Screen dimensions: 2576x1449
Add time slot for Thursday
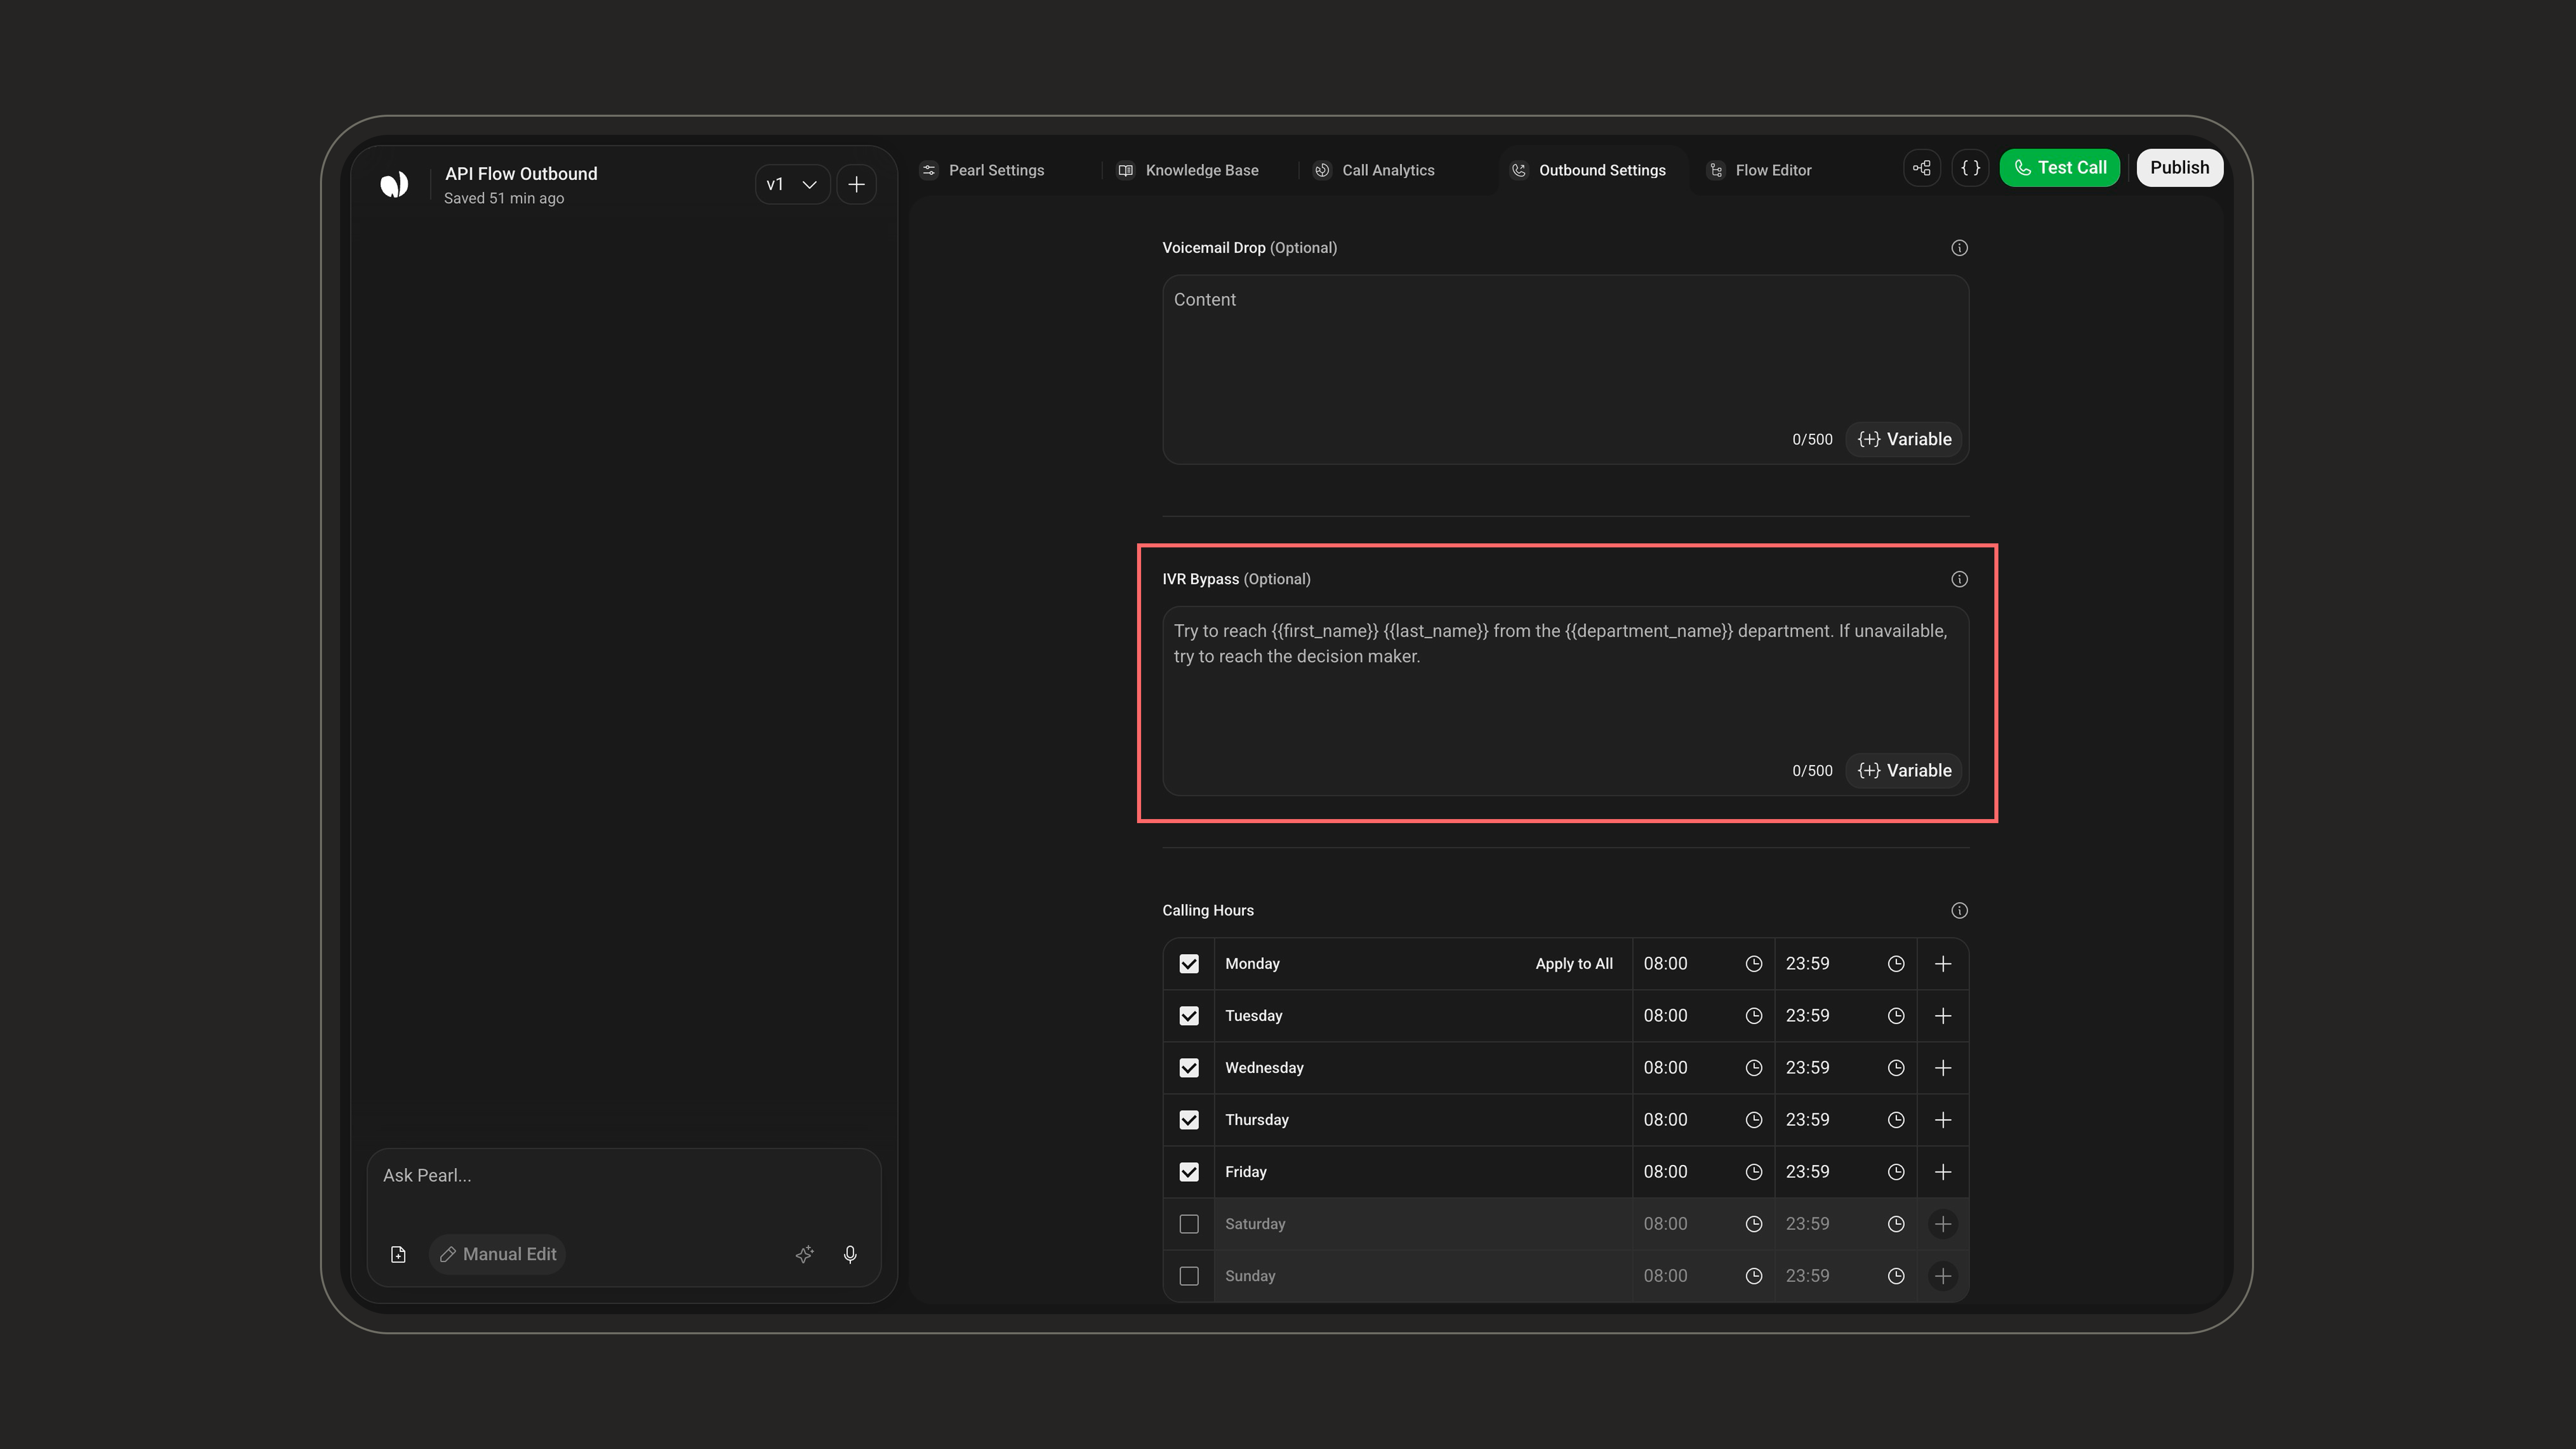pos(1942,1120)
